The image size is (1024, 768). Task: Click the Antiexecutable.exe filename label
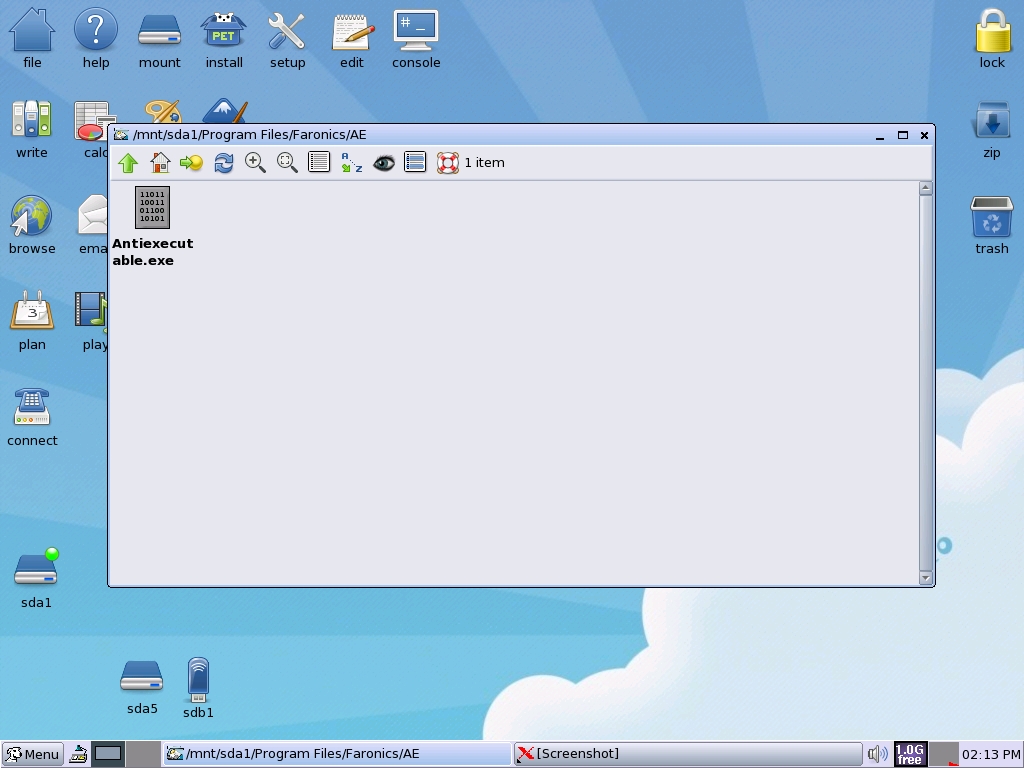pos(153,251)
